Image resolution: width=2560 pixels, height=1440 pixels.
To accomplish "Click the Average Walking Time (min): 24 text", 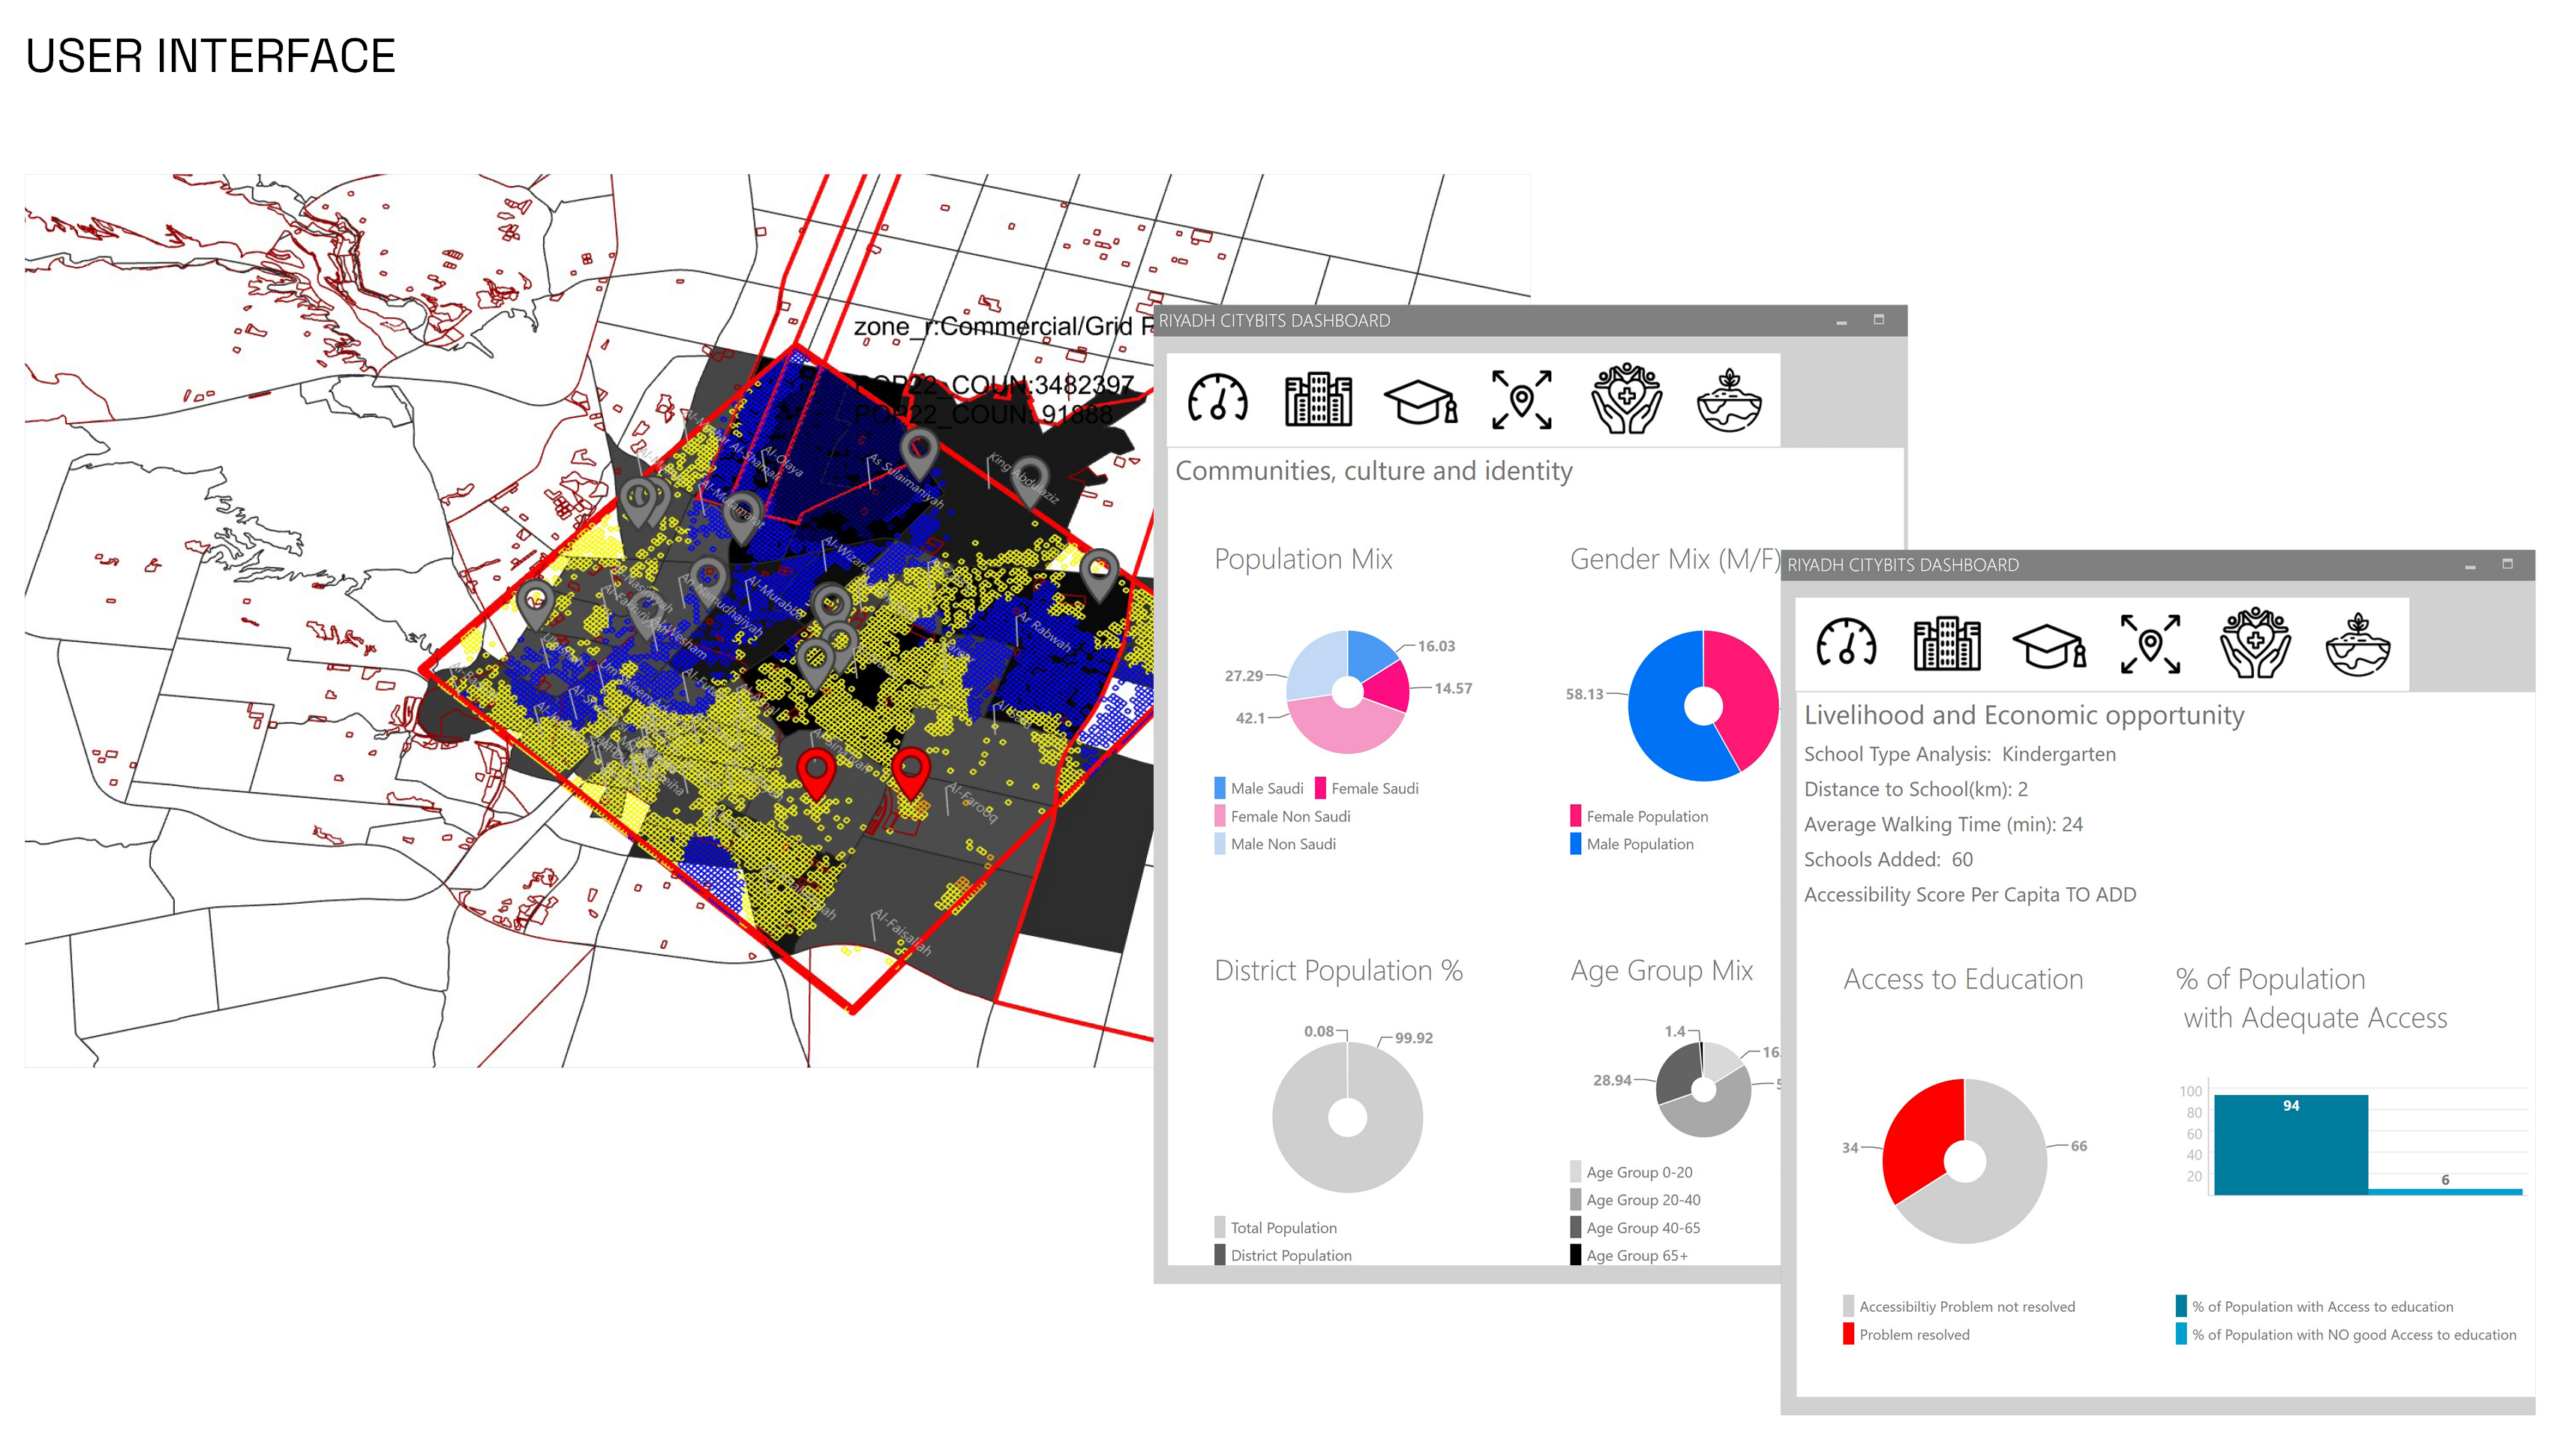I will (1943, 824).
